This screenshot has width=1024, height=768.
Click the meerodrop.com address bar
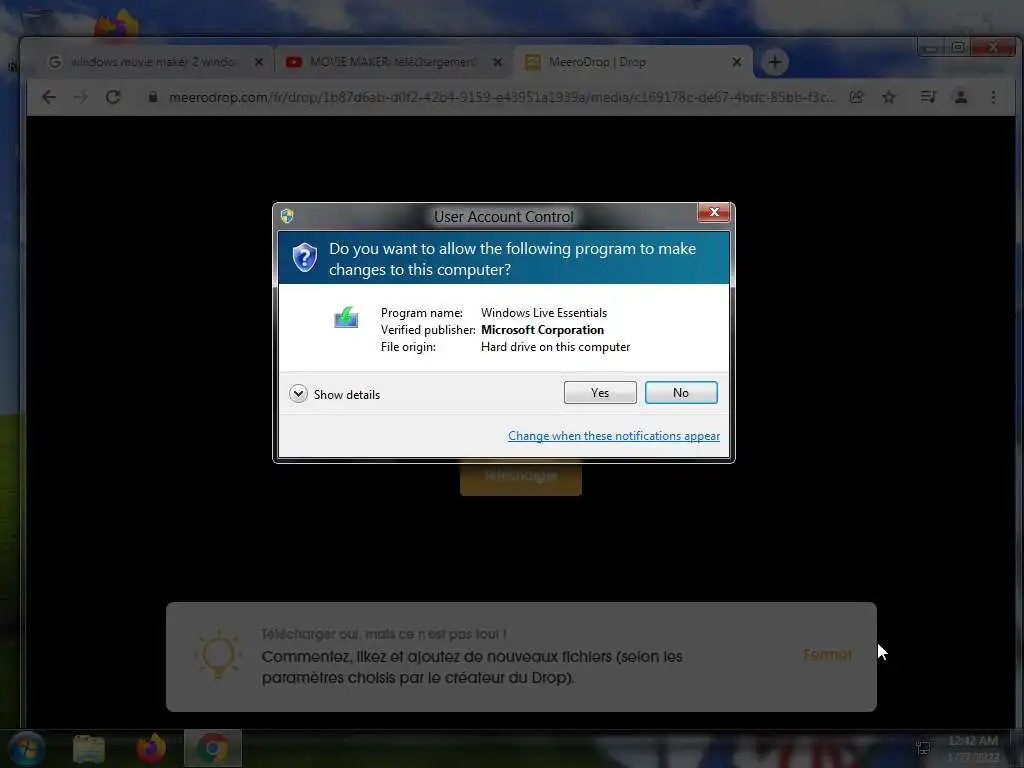502,97
